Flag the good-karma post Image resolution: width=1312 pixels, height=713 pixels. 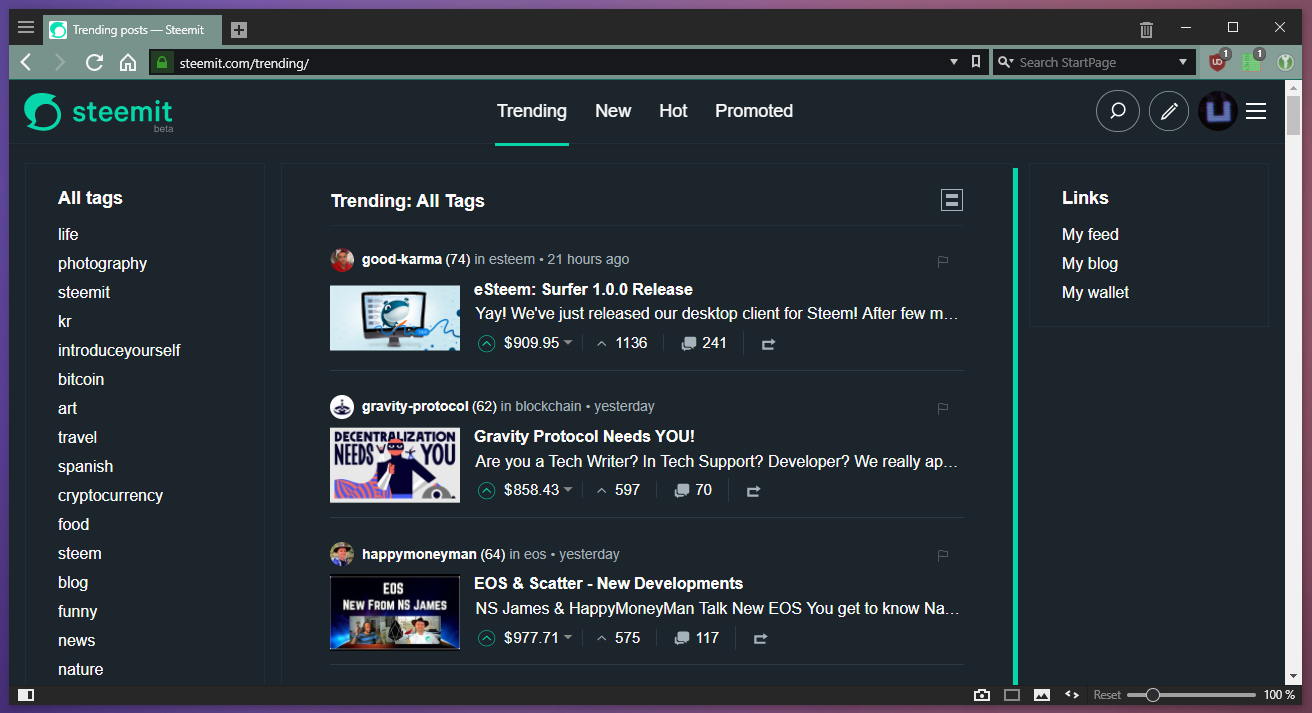[942, 261]
